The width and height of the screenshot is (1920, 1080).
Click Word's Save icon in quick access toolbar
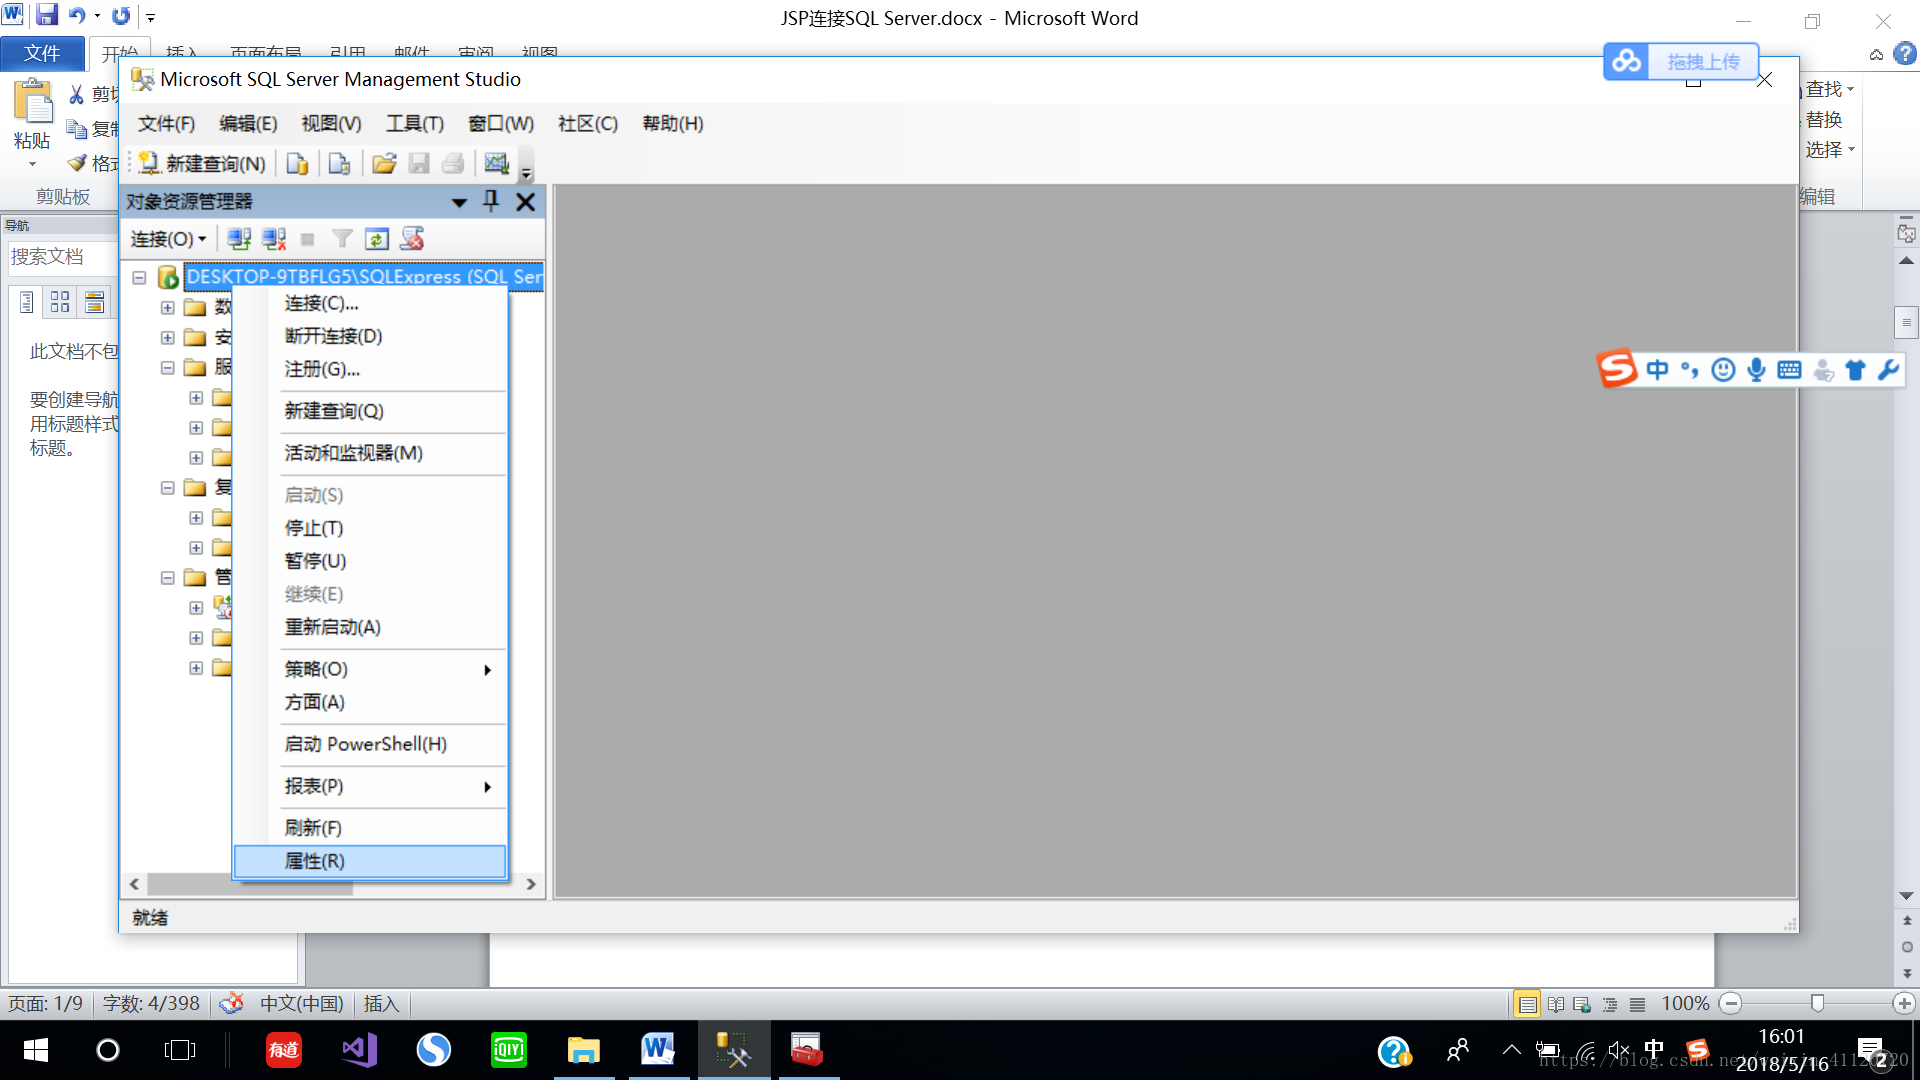[47, 15]
